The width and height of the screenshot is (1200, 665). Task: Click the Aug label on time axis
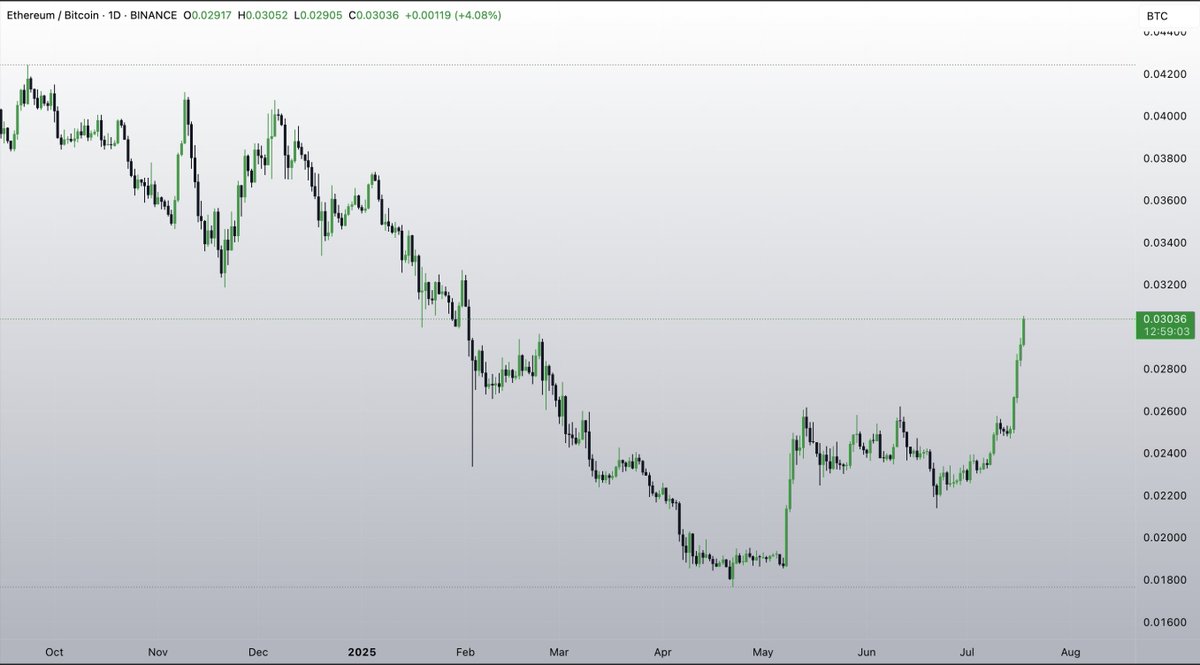point(1071,652)
